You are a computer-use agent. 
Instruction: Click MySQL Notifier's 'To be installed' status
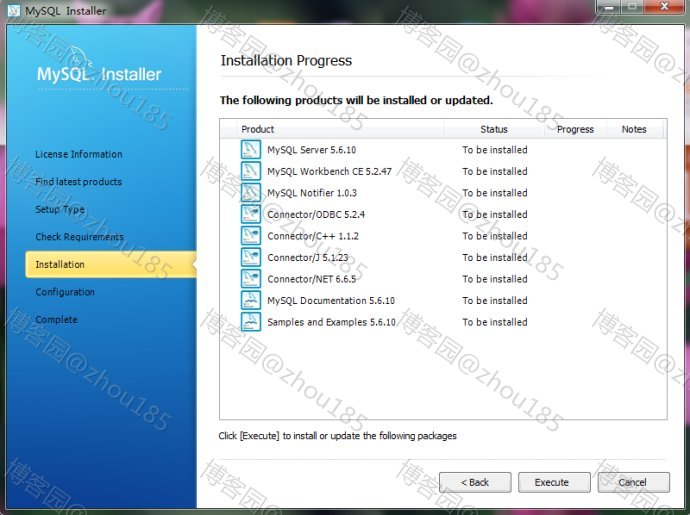[x=495, y=193]
